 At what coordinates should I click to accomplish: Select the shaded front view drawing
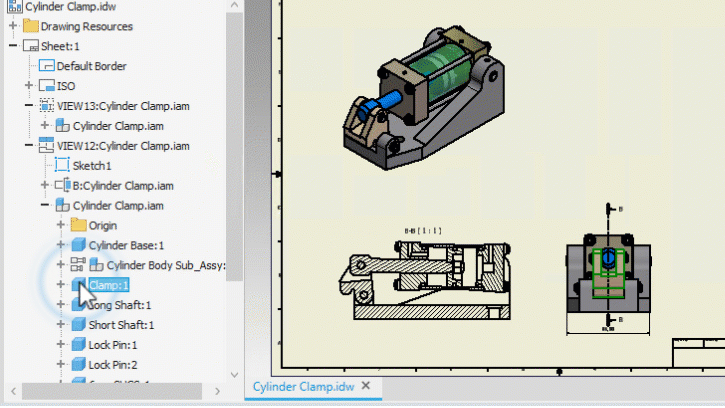click(608, 273)
